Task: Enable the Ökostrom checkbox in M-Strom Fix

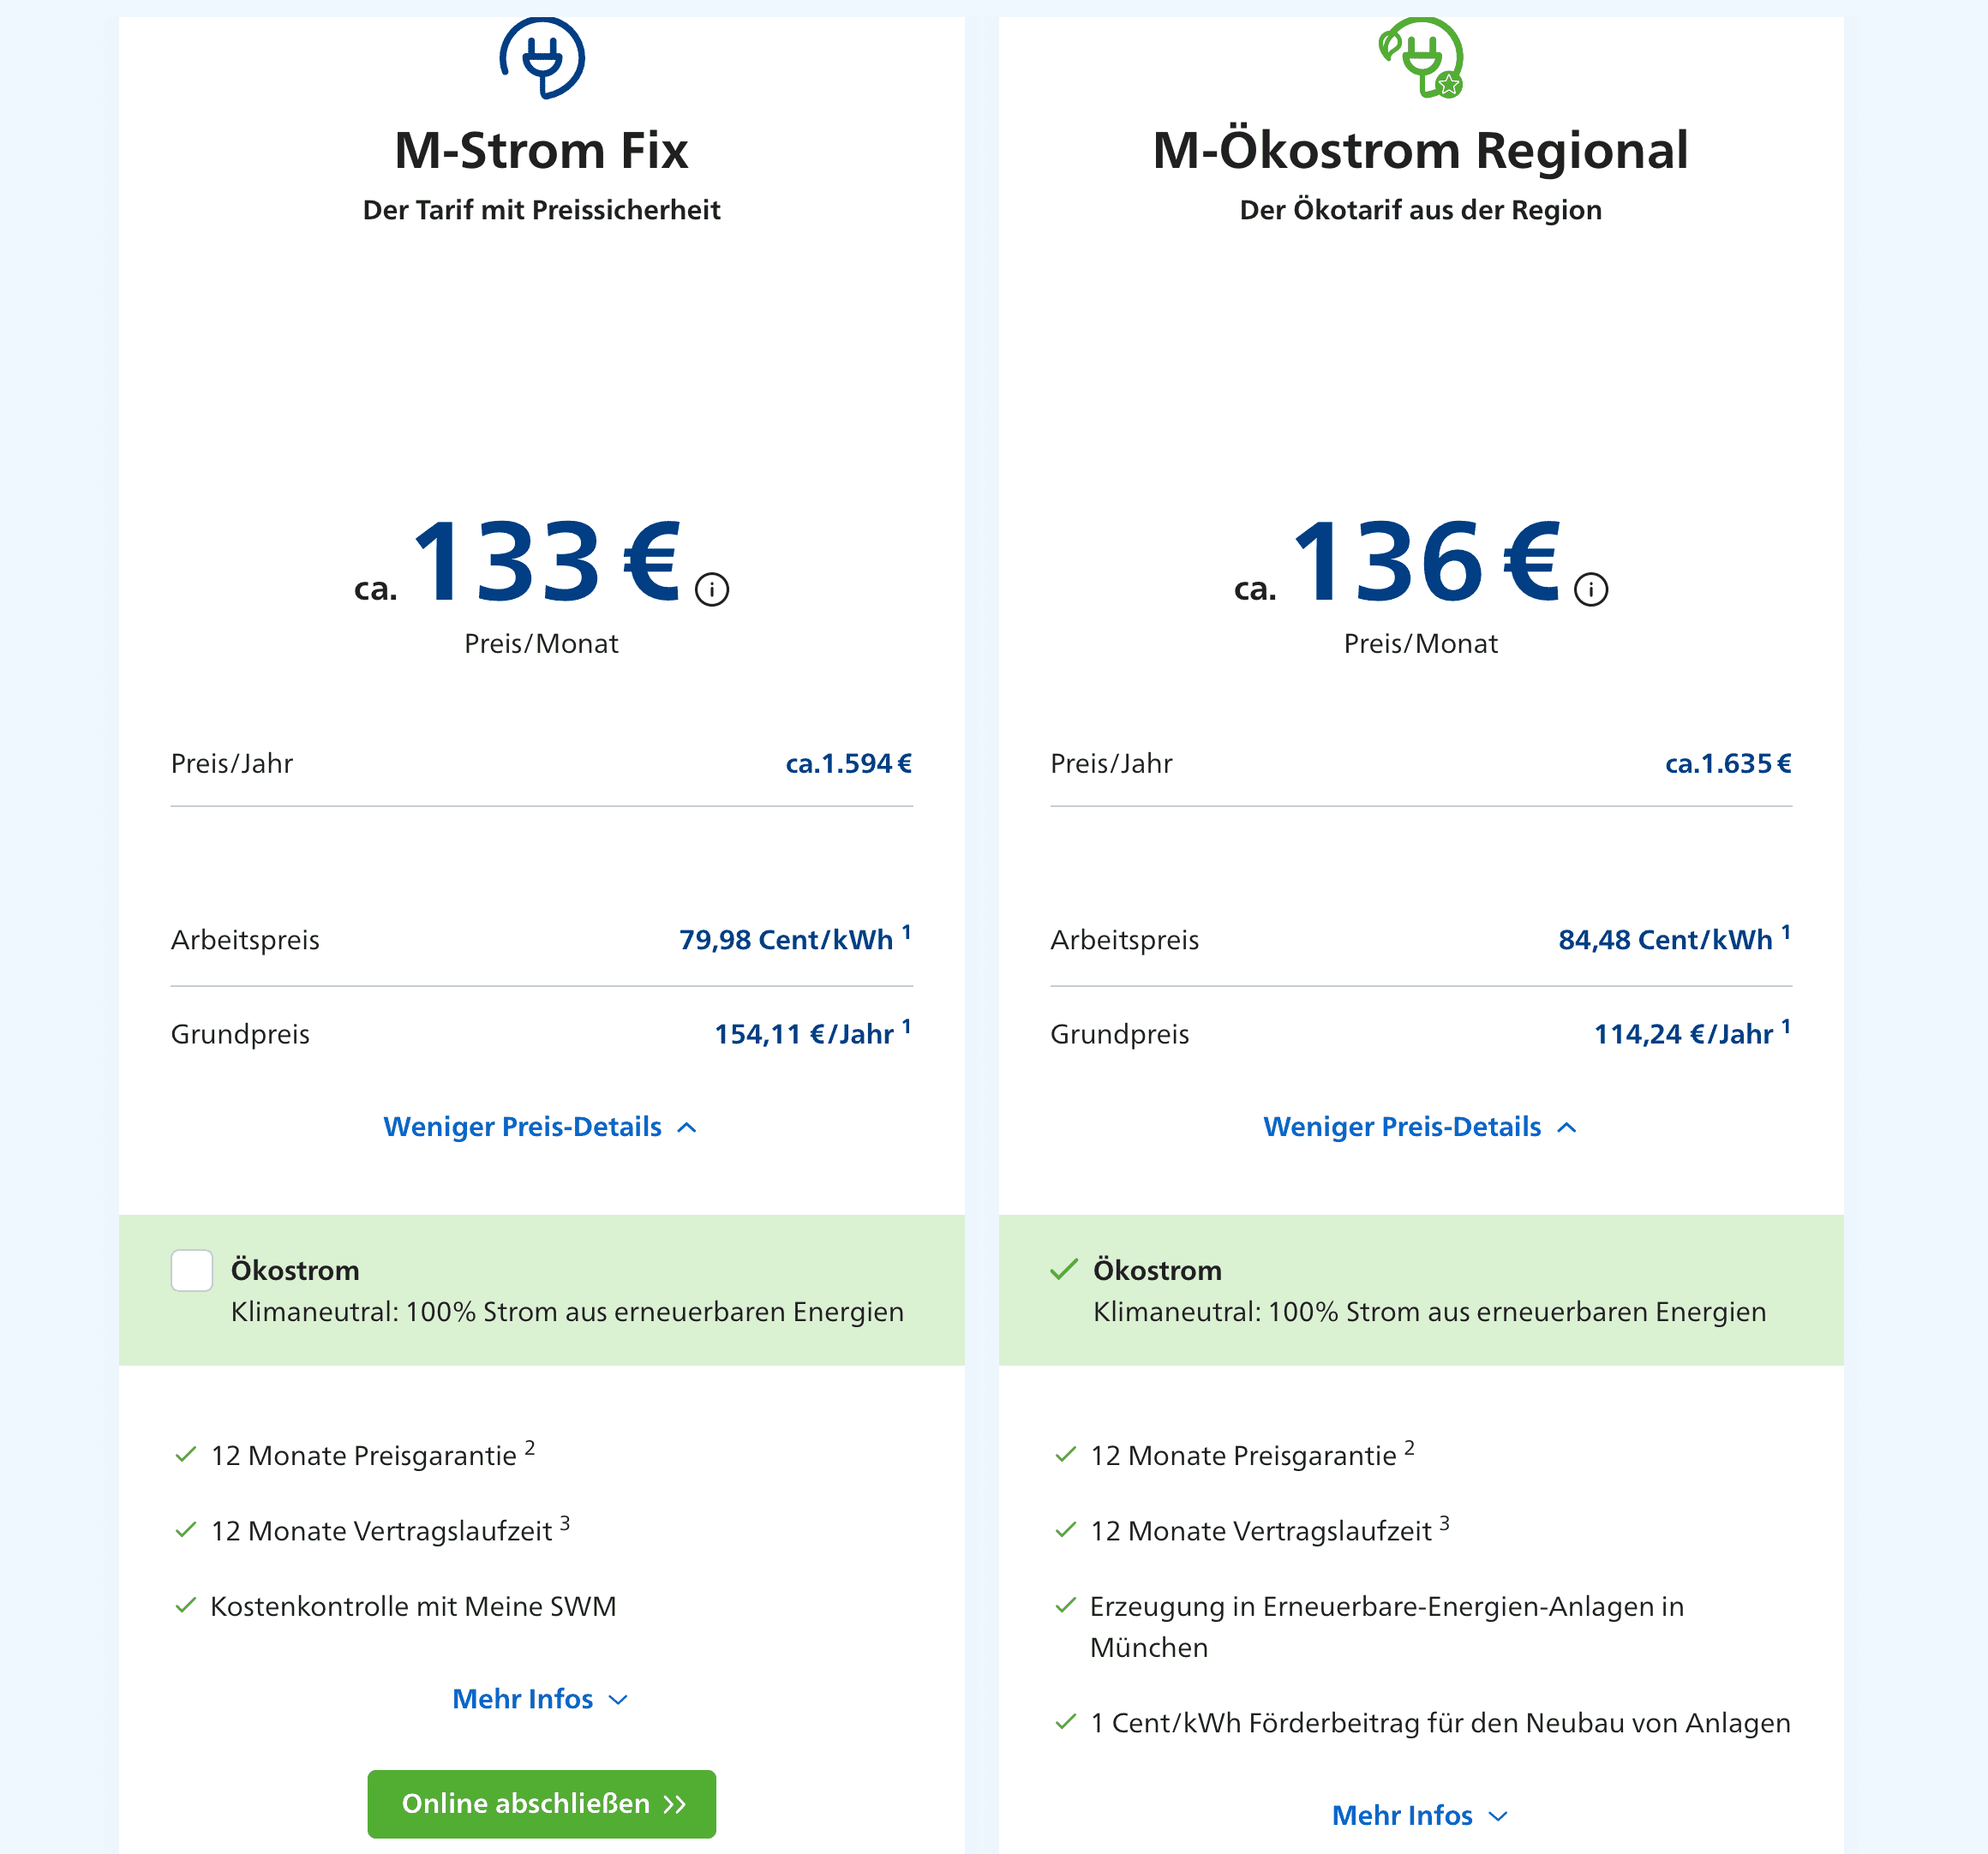Action: coord(192,1270)
